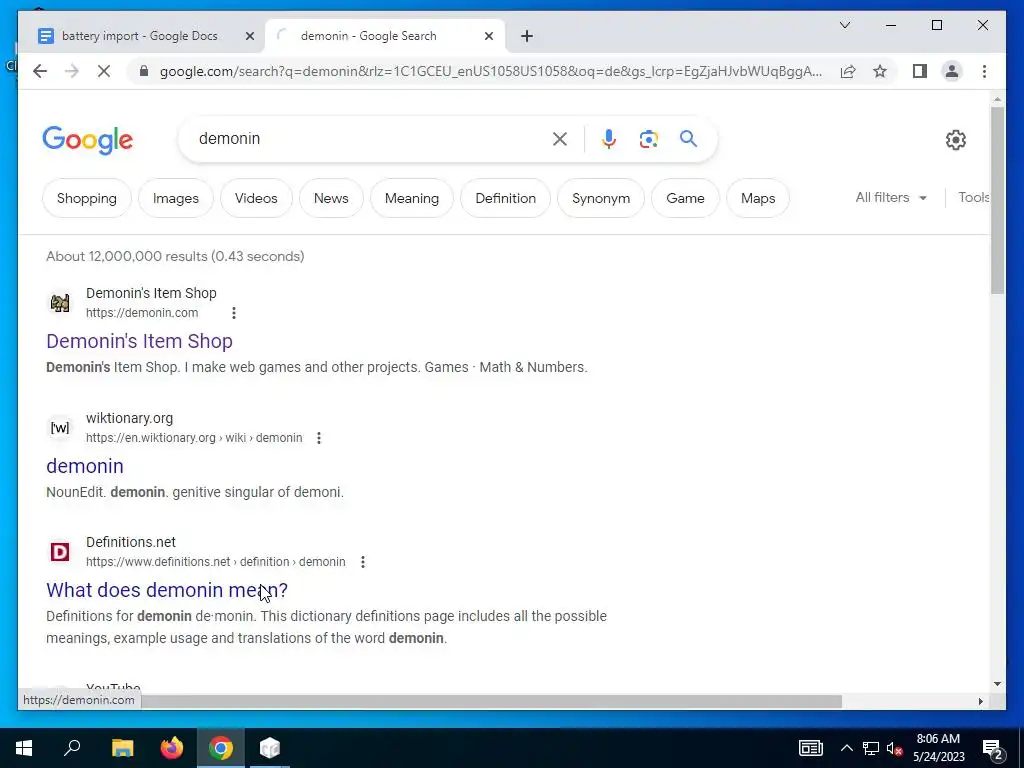Click the muted volume tray icon
The height and width of the screenshot is (768, 1024).
point(895,748)
